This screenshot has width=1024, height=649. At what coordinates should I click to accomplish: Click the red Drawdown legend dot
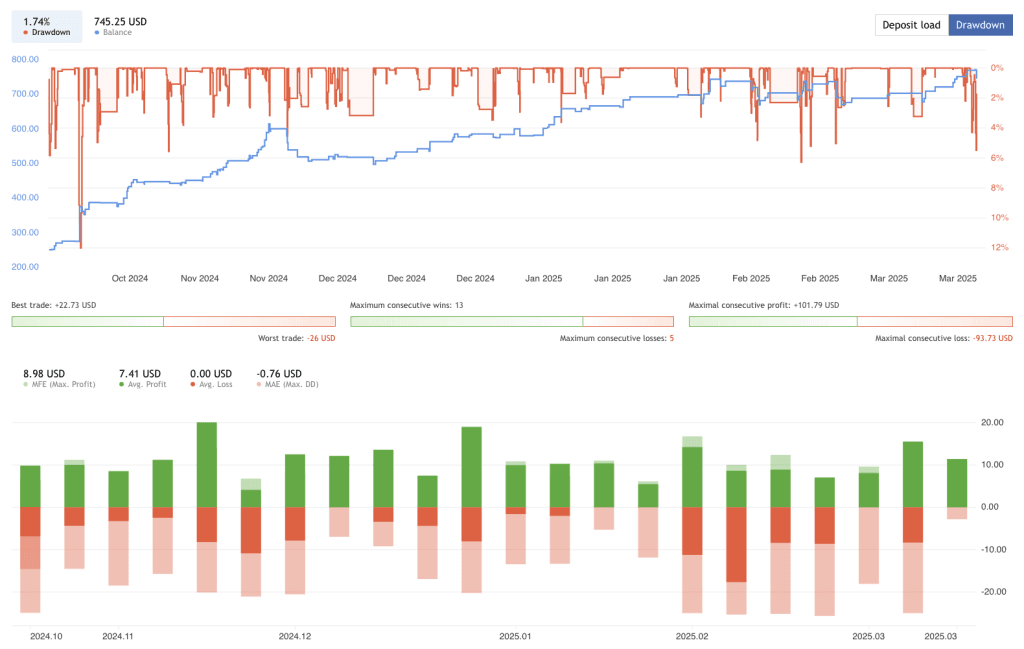click(x=28, y=32)
